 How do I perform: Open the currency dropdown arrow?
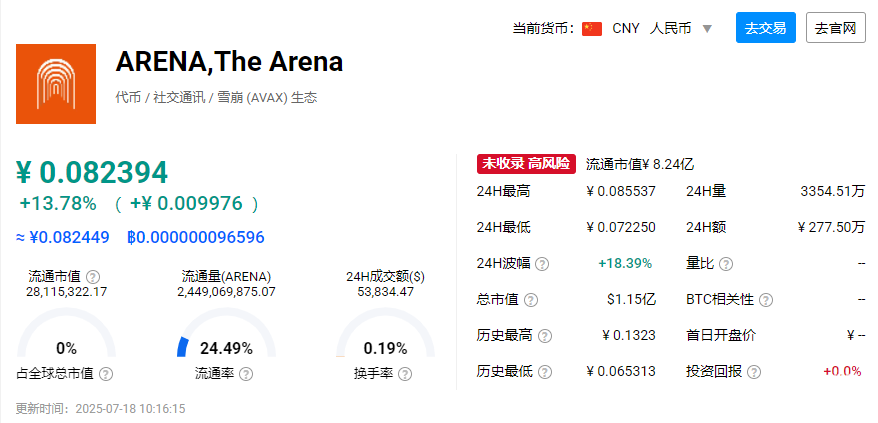[707, 29]
